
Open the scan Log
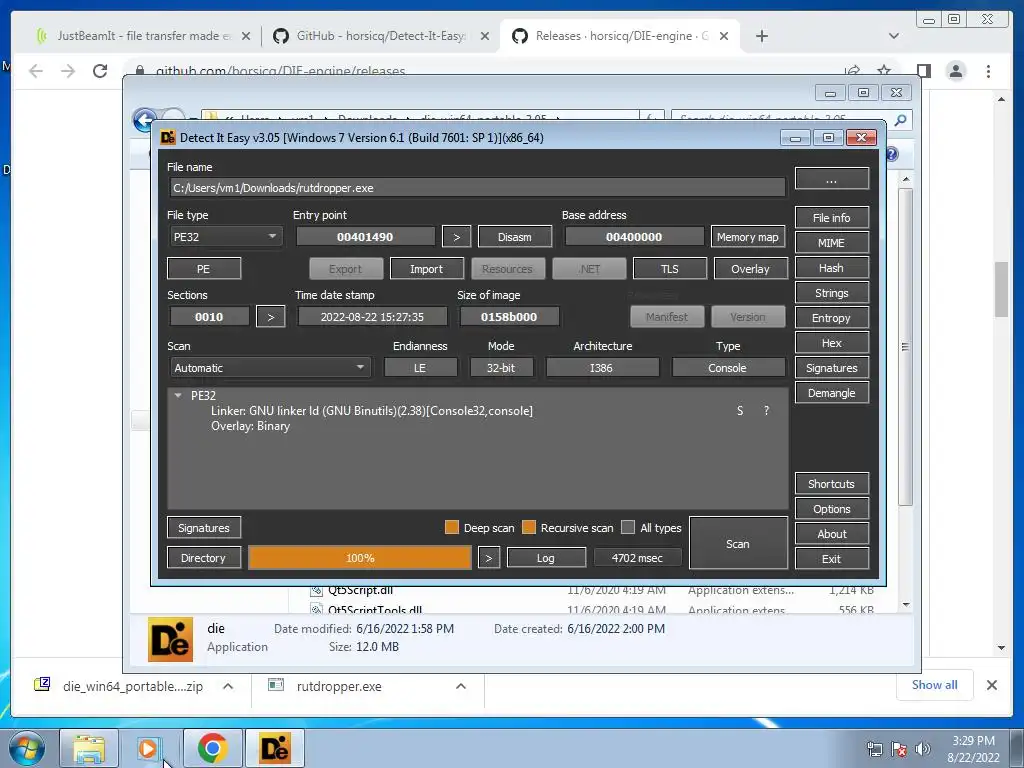tap(546, 558)
